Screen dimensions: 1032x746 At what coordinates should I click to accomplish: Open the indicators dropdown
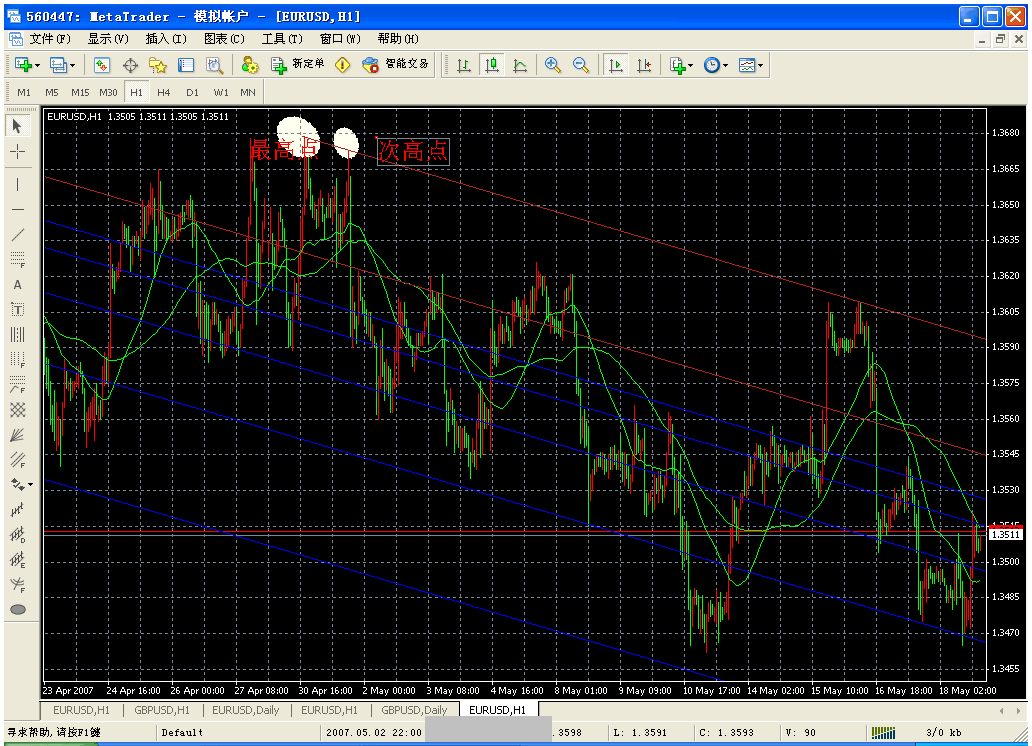pos(680,64)
